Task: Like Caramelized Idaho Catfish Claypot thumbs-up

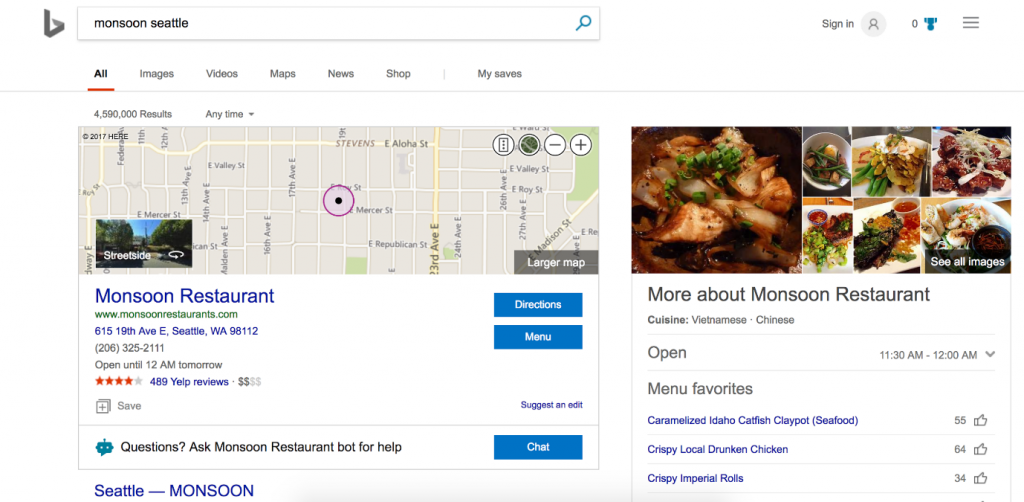Action: click(x=980, y=420)
